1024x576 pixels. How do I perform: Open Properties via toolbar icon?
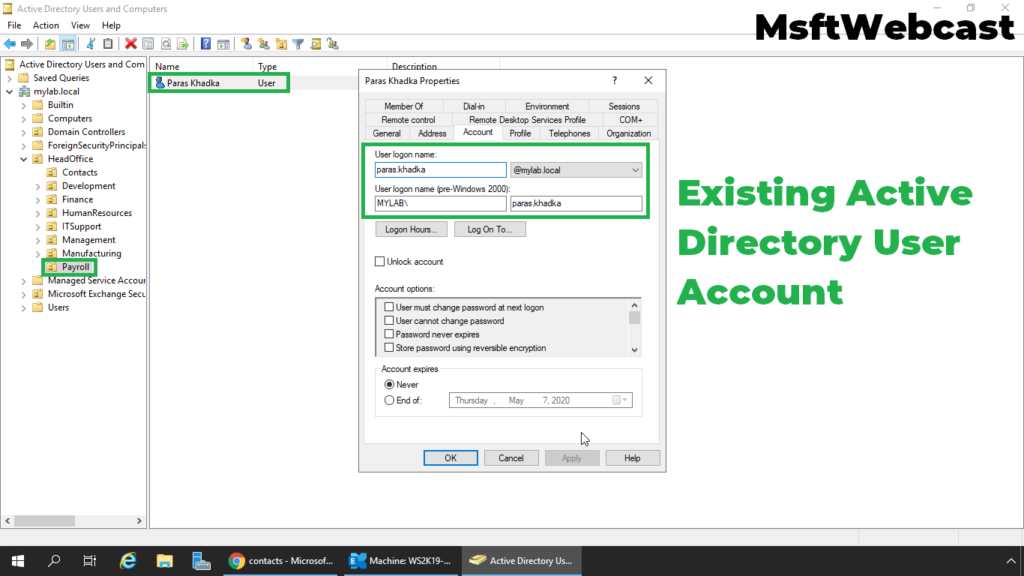click(x=148, y=44)
